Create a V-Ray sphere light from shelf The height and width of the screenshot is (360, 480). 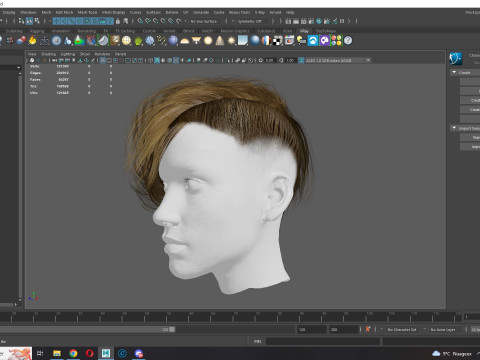click(x=208, y=41)
